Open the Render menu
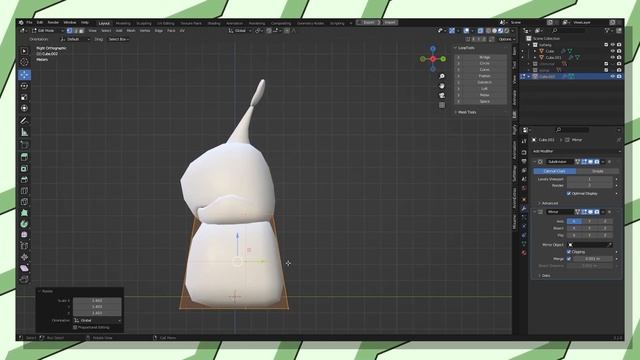The width and height of the screenshot is (640, 360). click(53, 22)
